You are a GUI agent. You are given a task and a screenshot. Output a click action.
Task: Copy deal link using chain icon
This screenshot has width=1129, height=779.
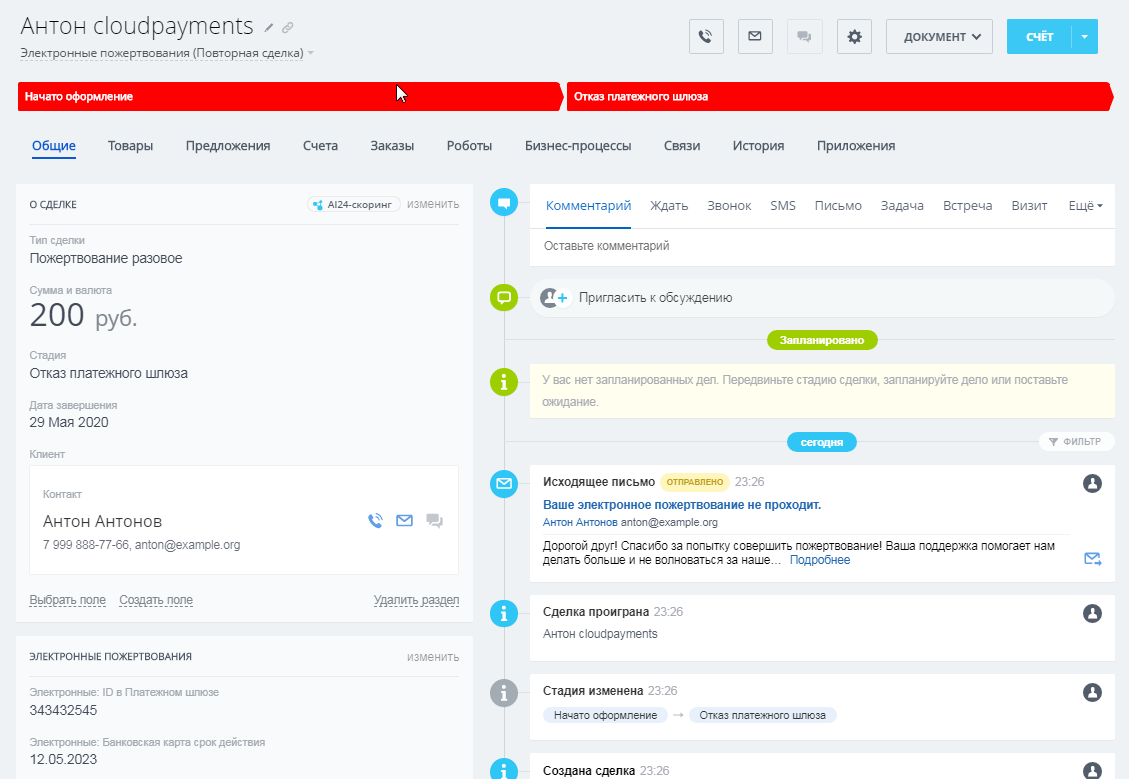pyautogui.click(x=288, y=28)
